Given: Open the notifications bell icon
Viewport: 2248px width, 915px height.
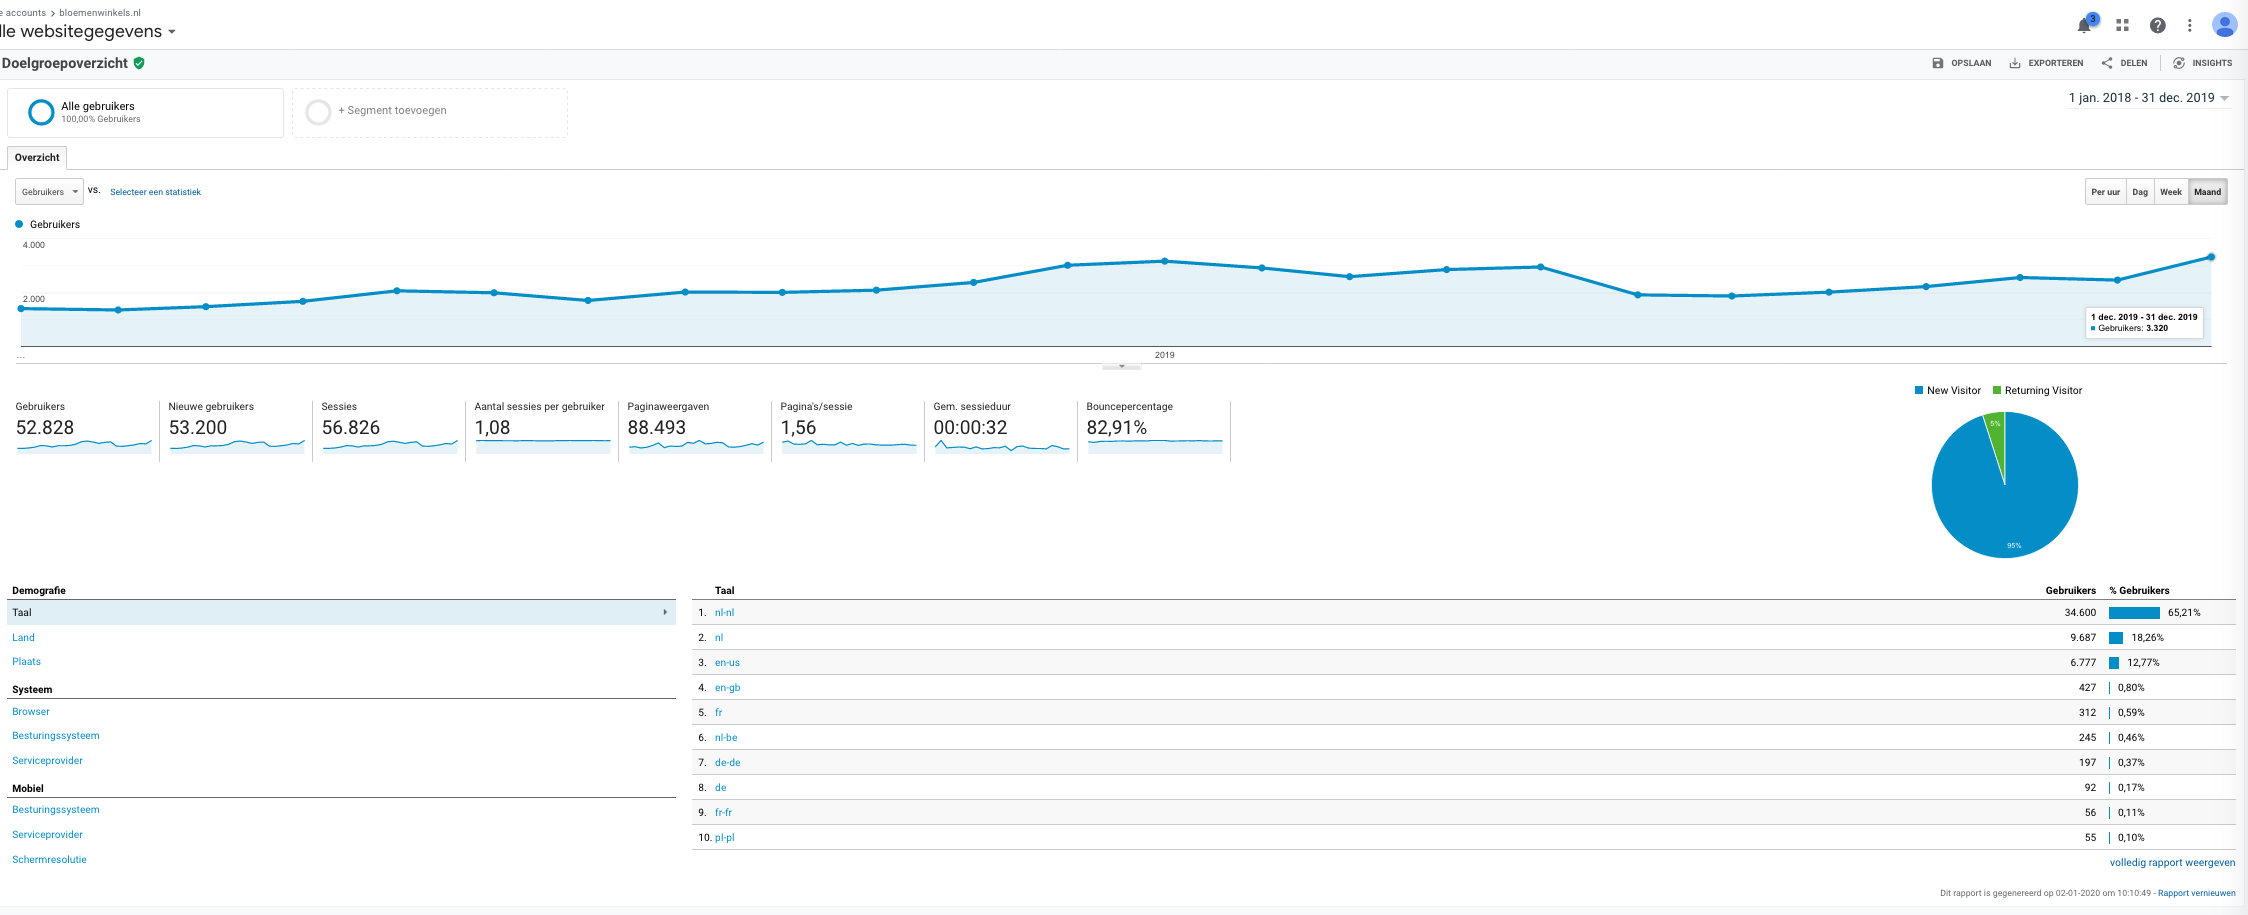Looking at the screenshot, I should click(x=2085, y=25).
